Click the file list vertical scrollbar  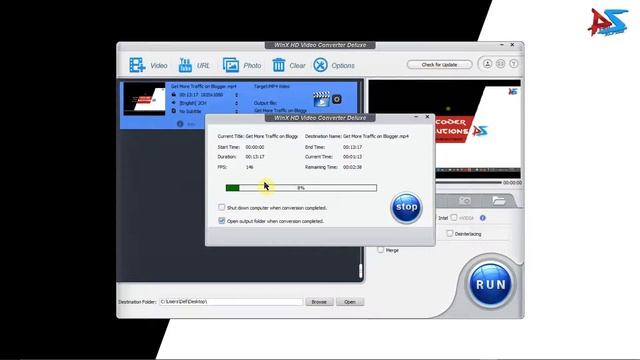360,271
